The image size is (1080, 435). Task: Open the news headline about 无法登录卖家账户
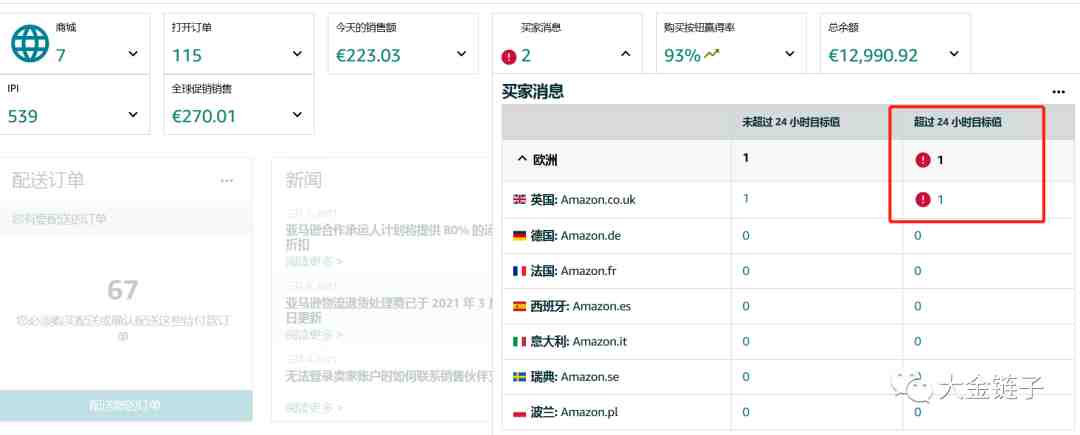pos(390,376)
